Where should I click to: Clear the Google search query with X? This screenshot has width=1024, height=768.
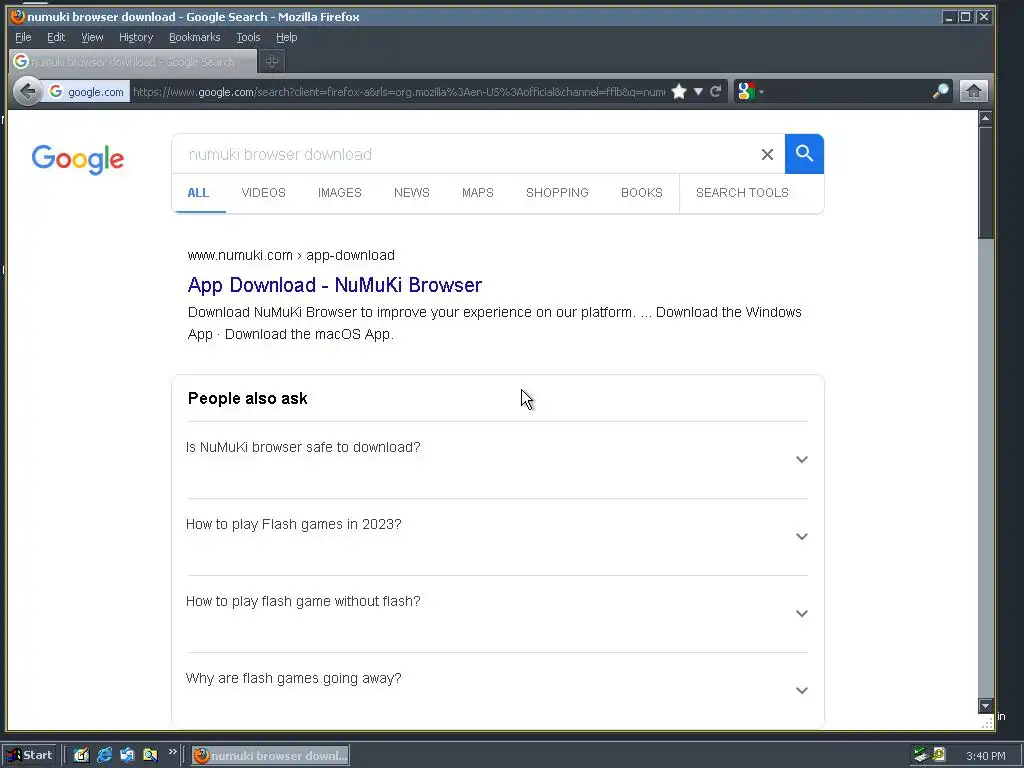coord(767,154)
